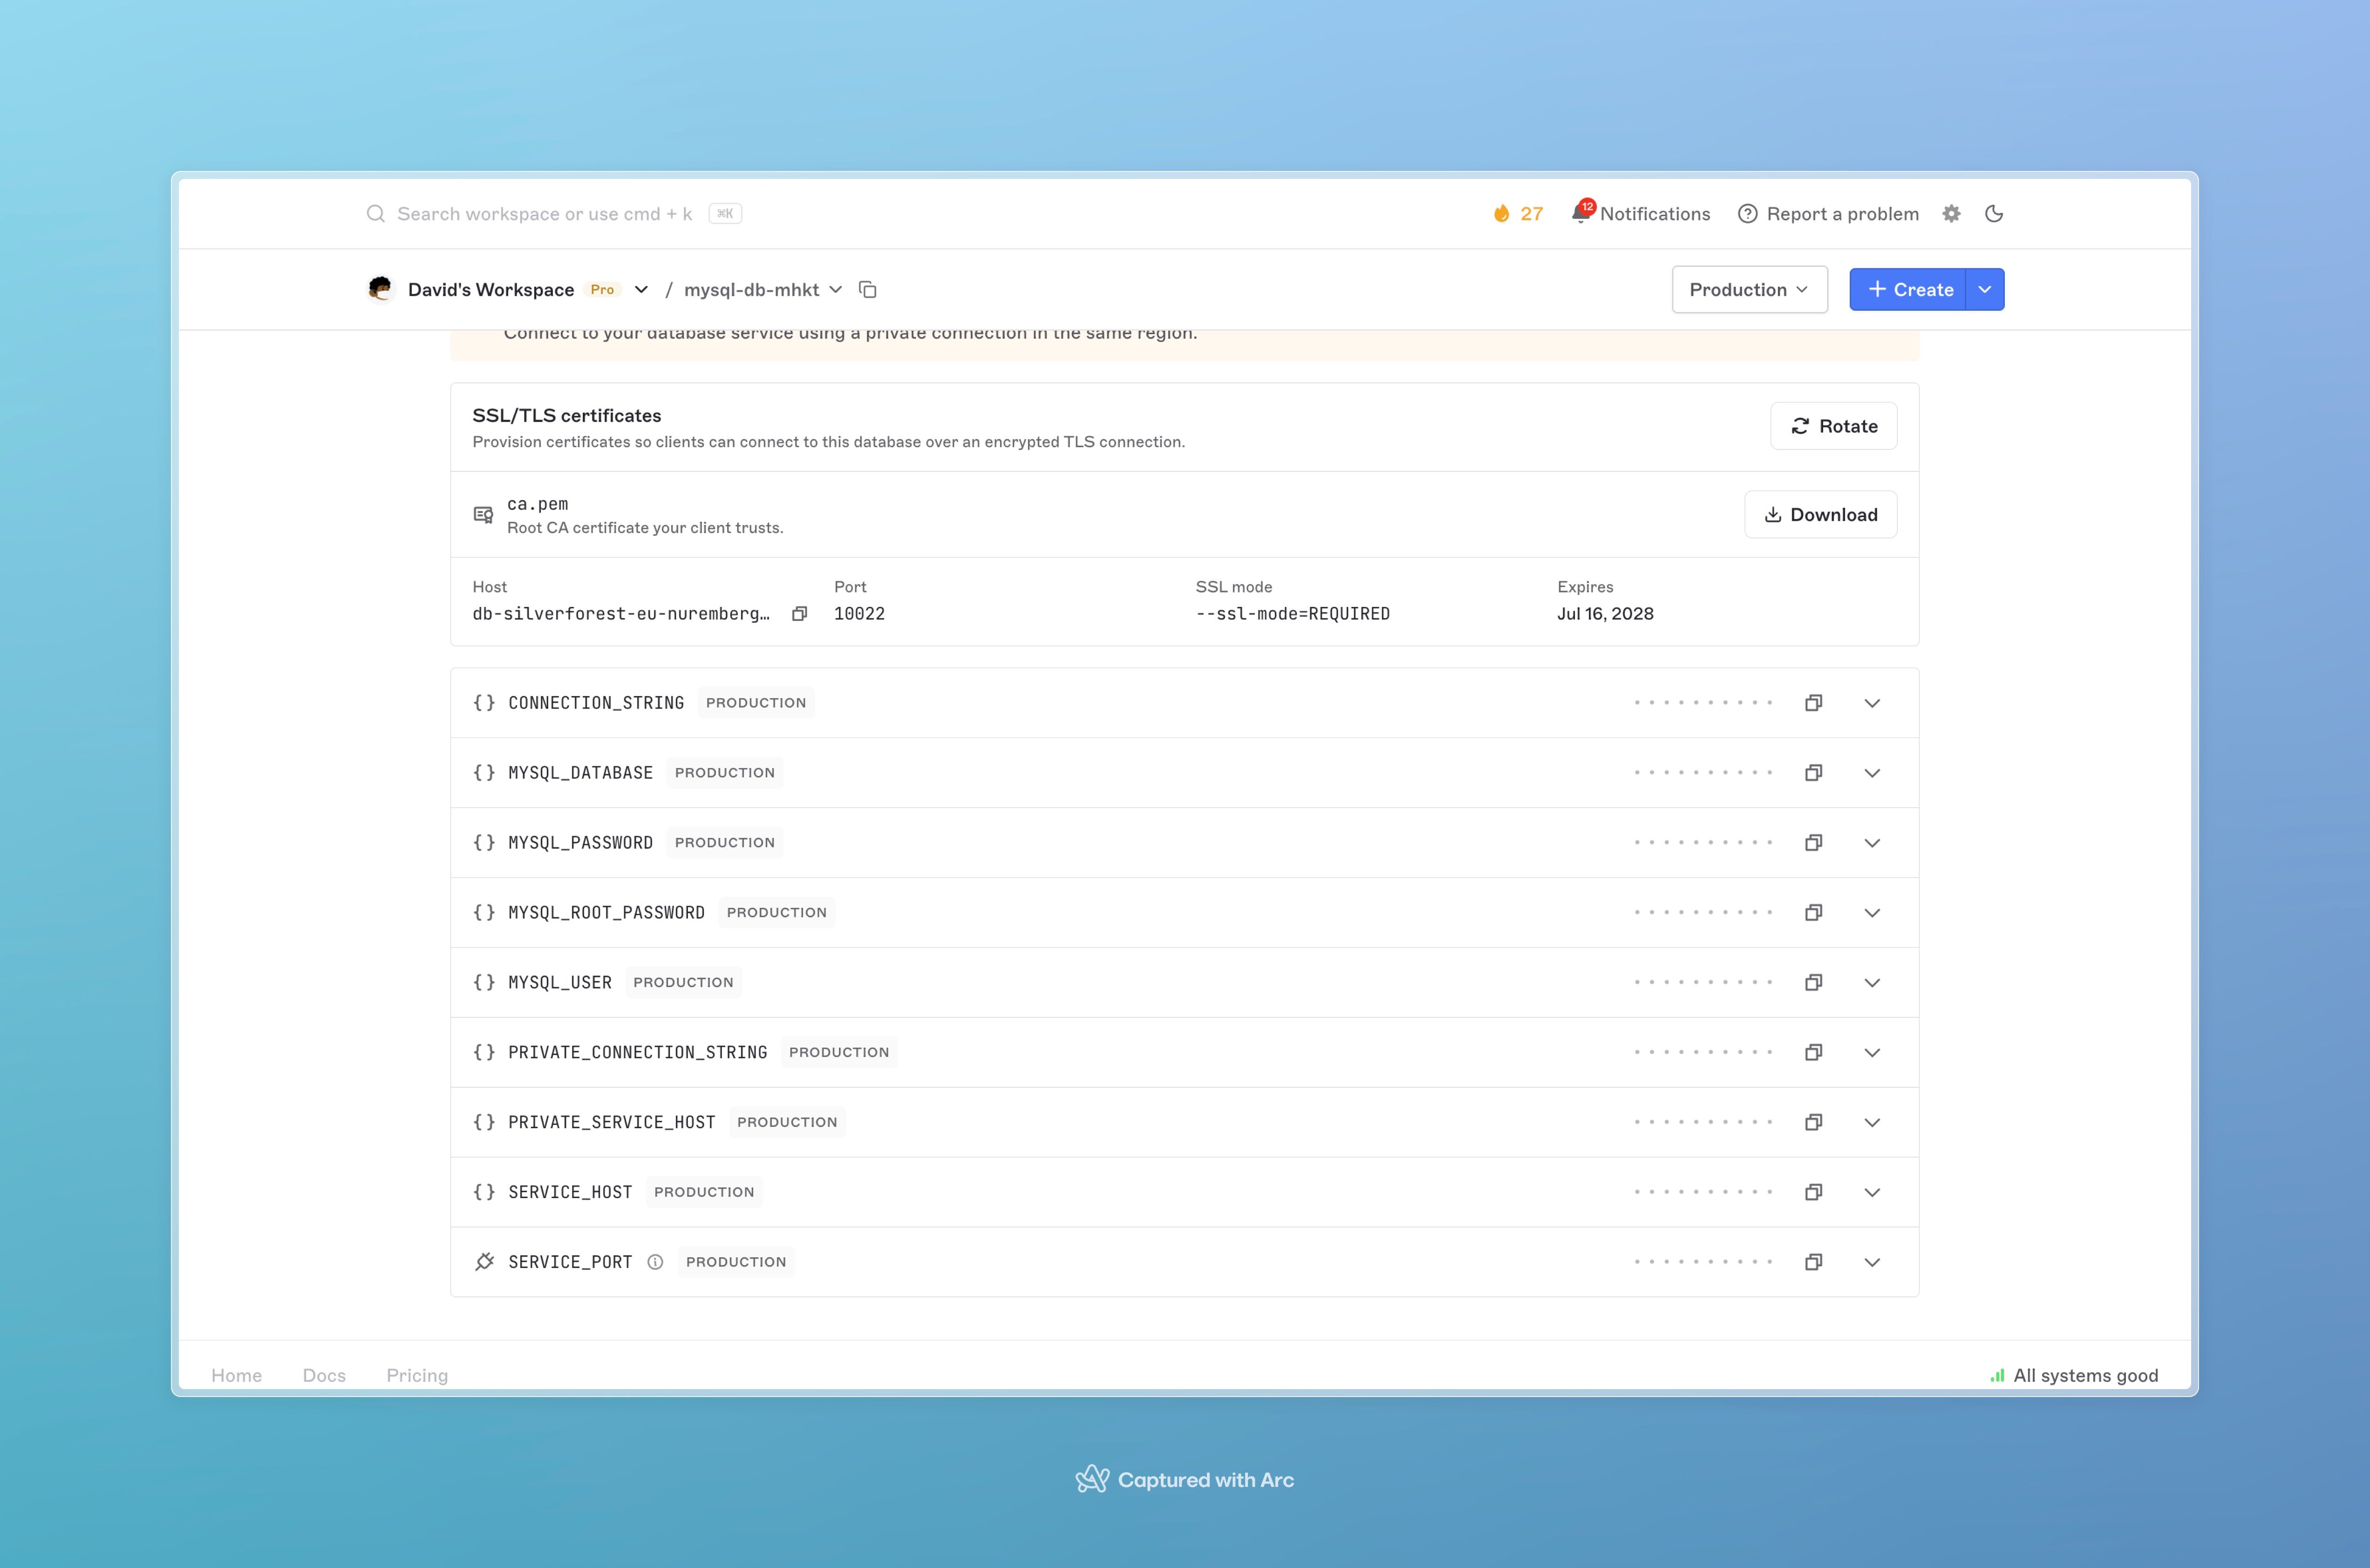The height and width of the screenshot is (1568, 2370).
Task: Open the Create button dropdown arrow
Action: 1985,289
